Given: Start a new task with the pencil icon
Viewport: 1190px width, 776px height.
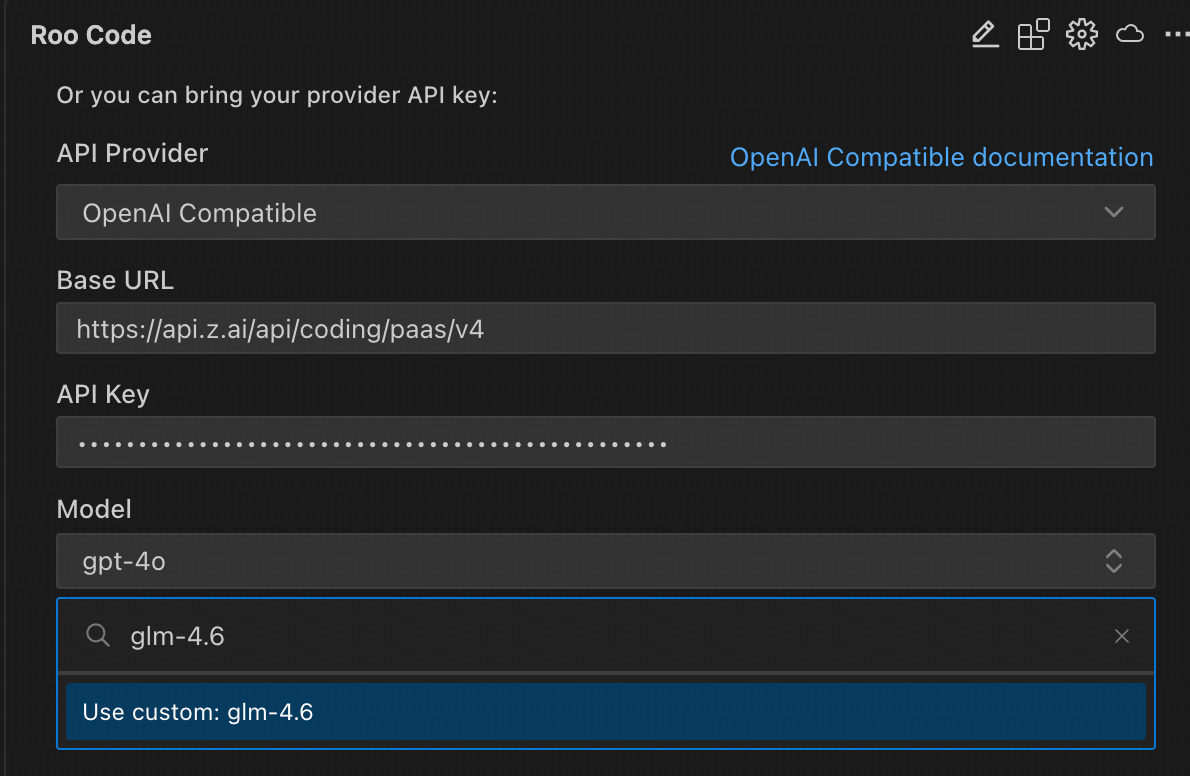Looking at the screenshot, I should 985,35.
